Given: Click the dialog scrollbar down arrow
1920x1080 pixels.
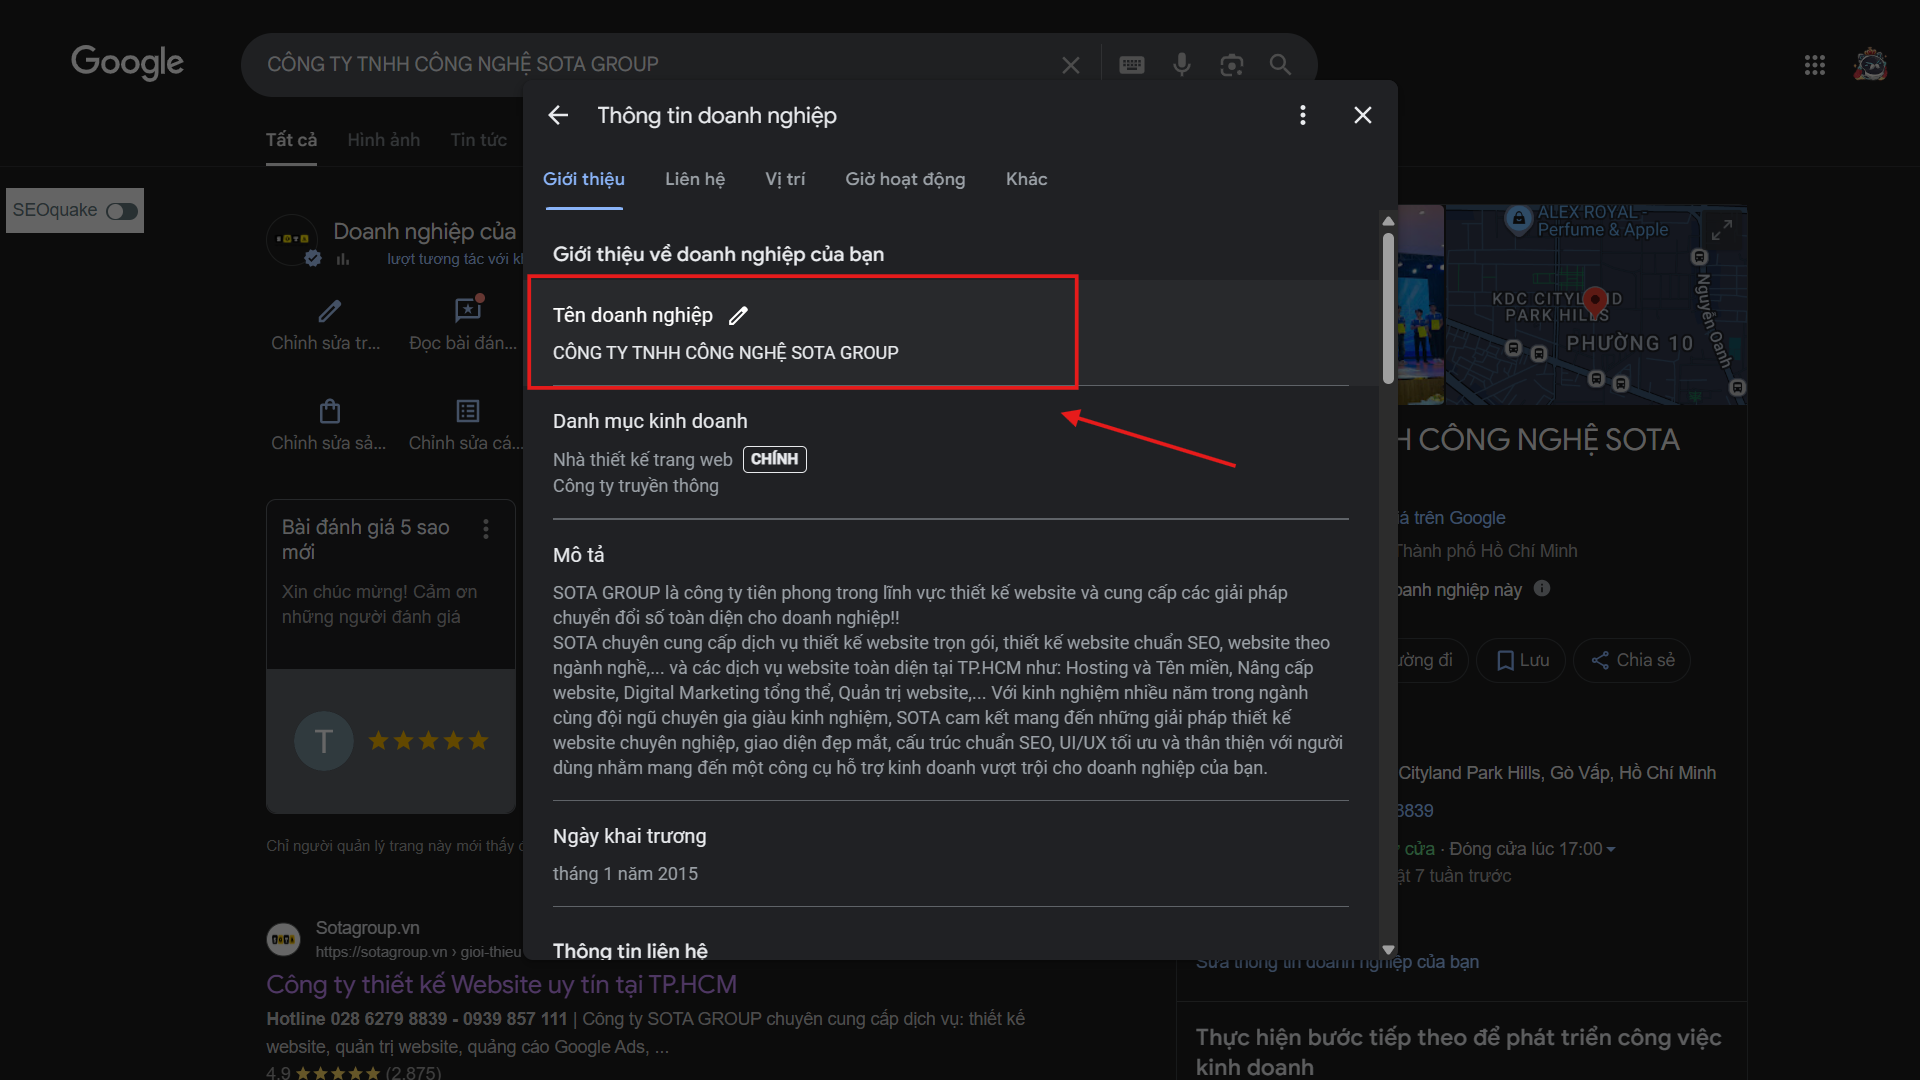Looking at the screenshot, I should coord(1388,949).
